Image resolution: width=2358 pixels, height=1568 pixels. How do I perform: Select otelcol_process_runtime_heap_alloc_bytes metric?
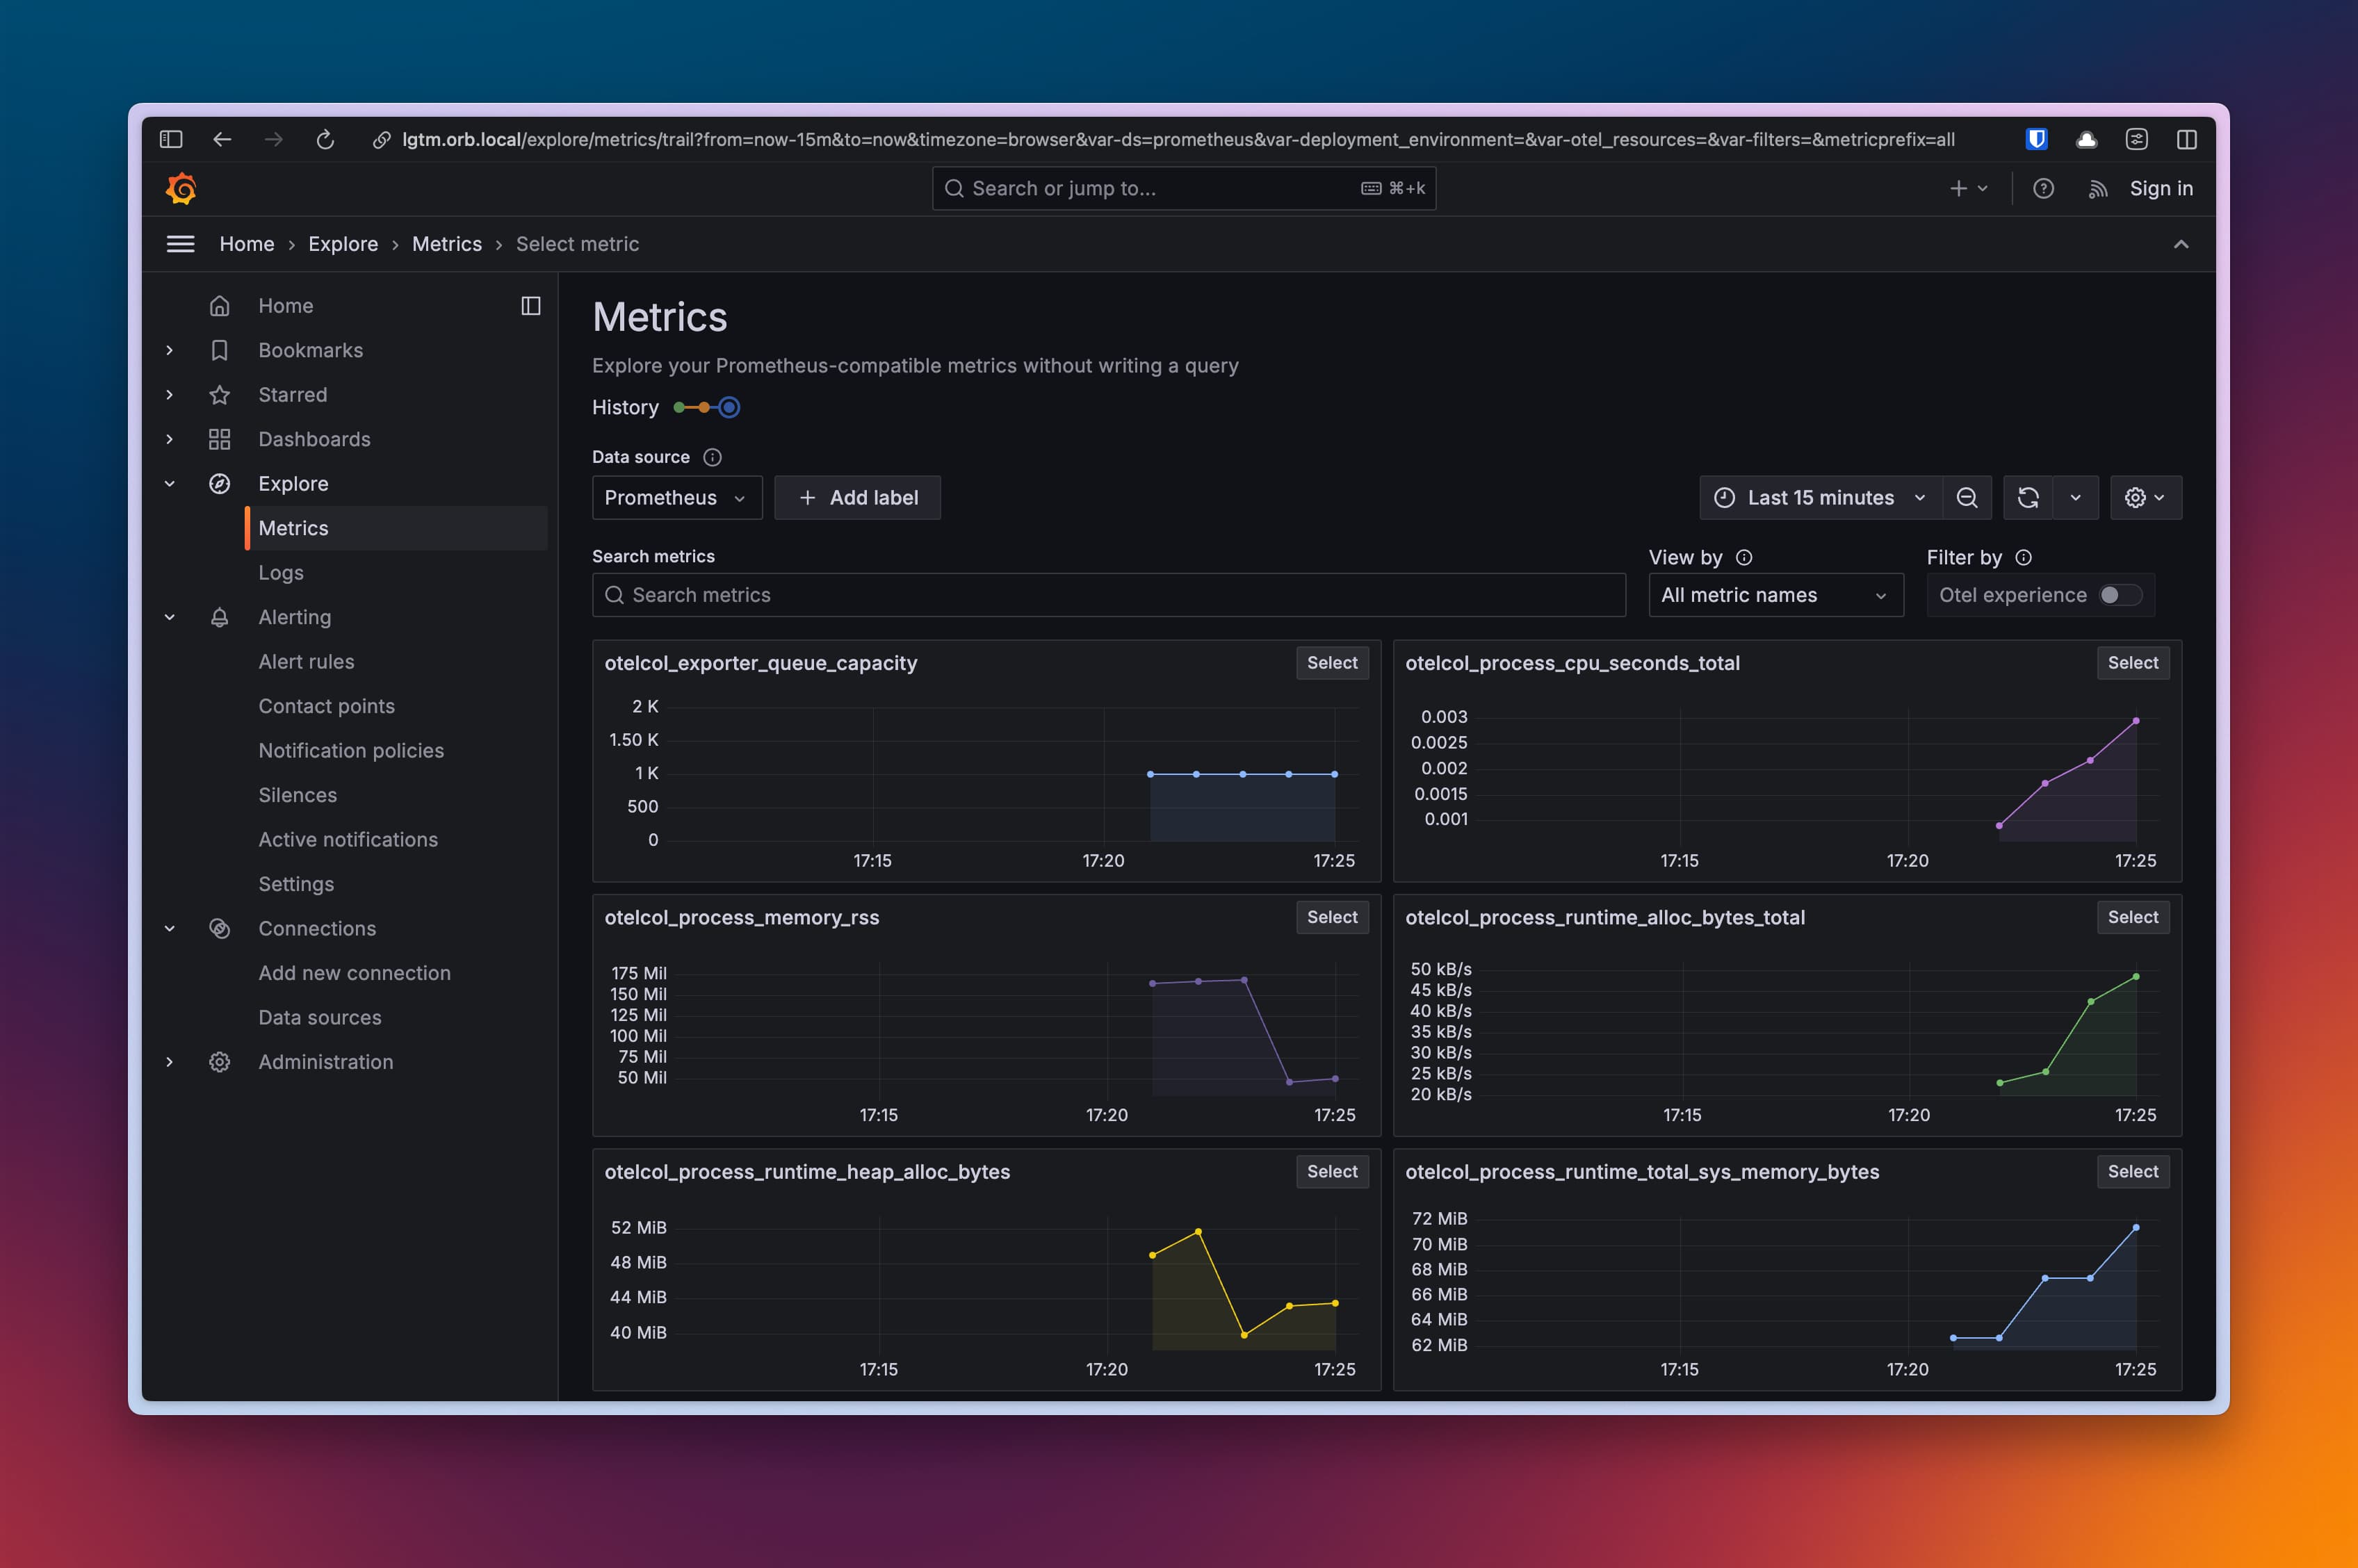[1332, 1172]
